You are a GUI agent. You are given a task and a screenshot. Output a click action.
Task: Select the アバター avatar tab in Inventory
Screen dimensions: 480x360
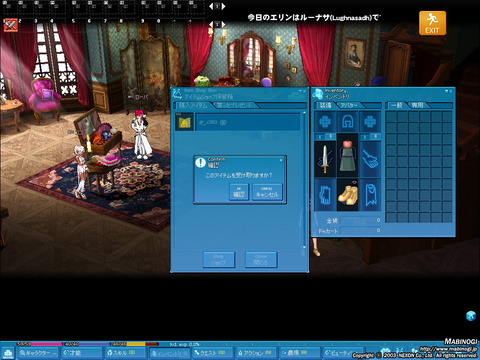349,105
